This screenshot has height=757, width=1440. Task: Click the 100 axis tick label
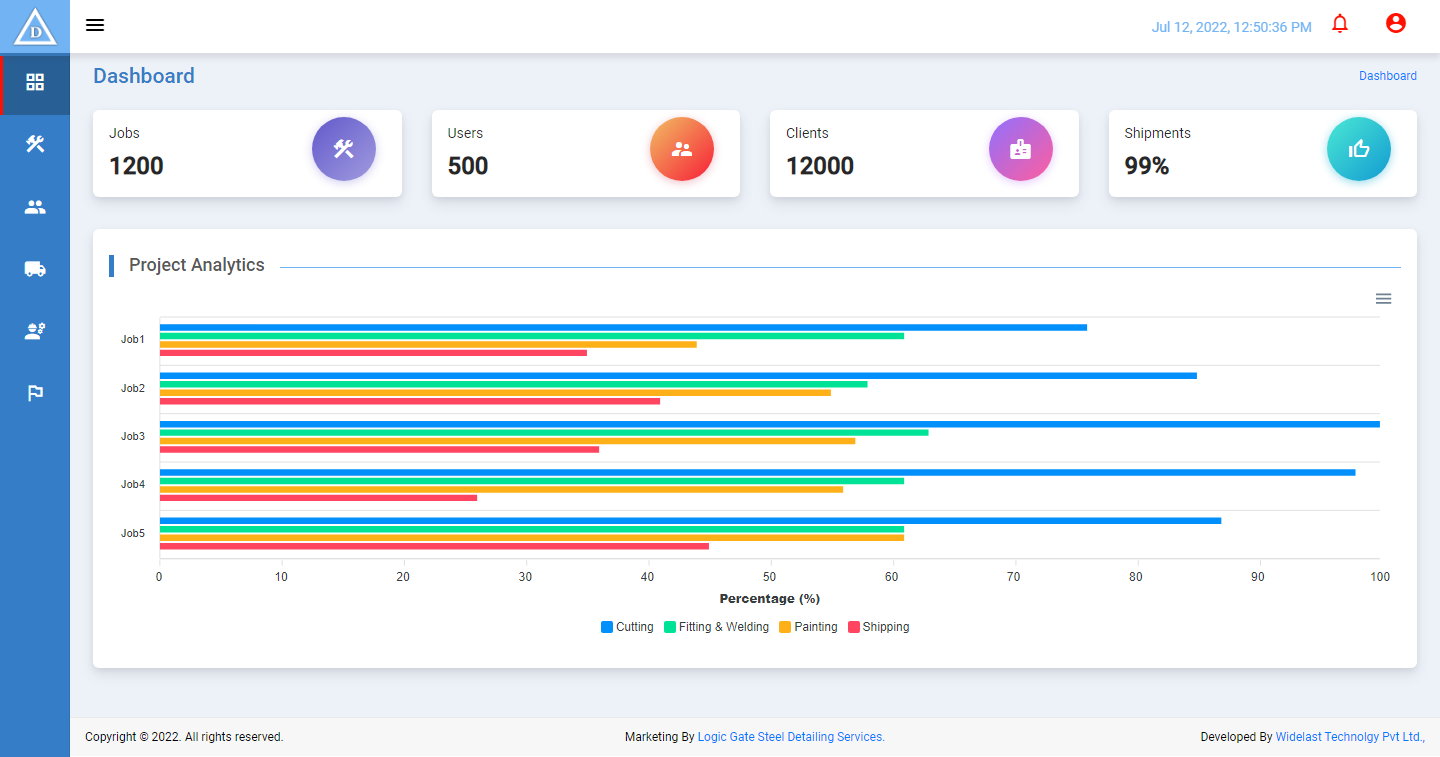pyautogui.click(x=1380, y=577)
